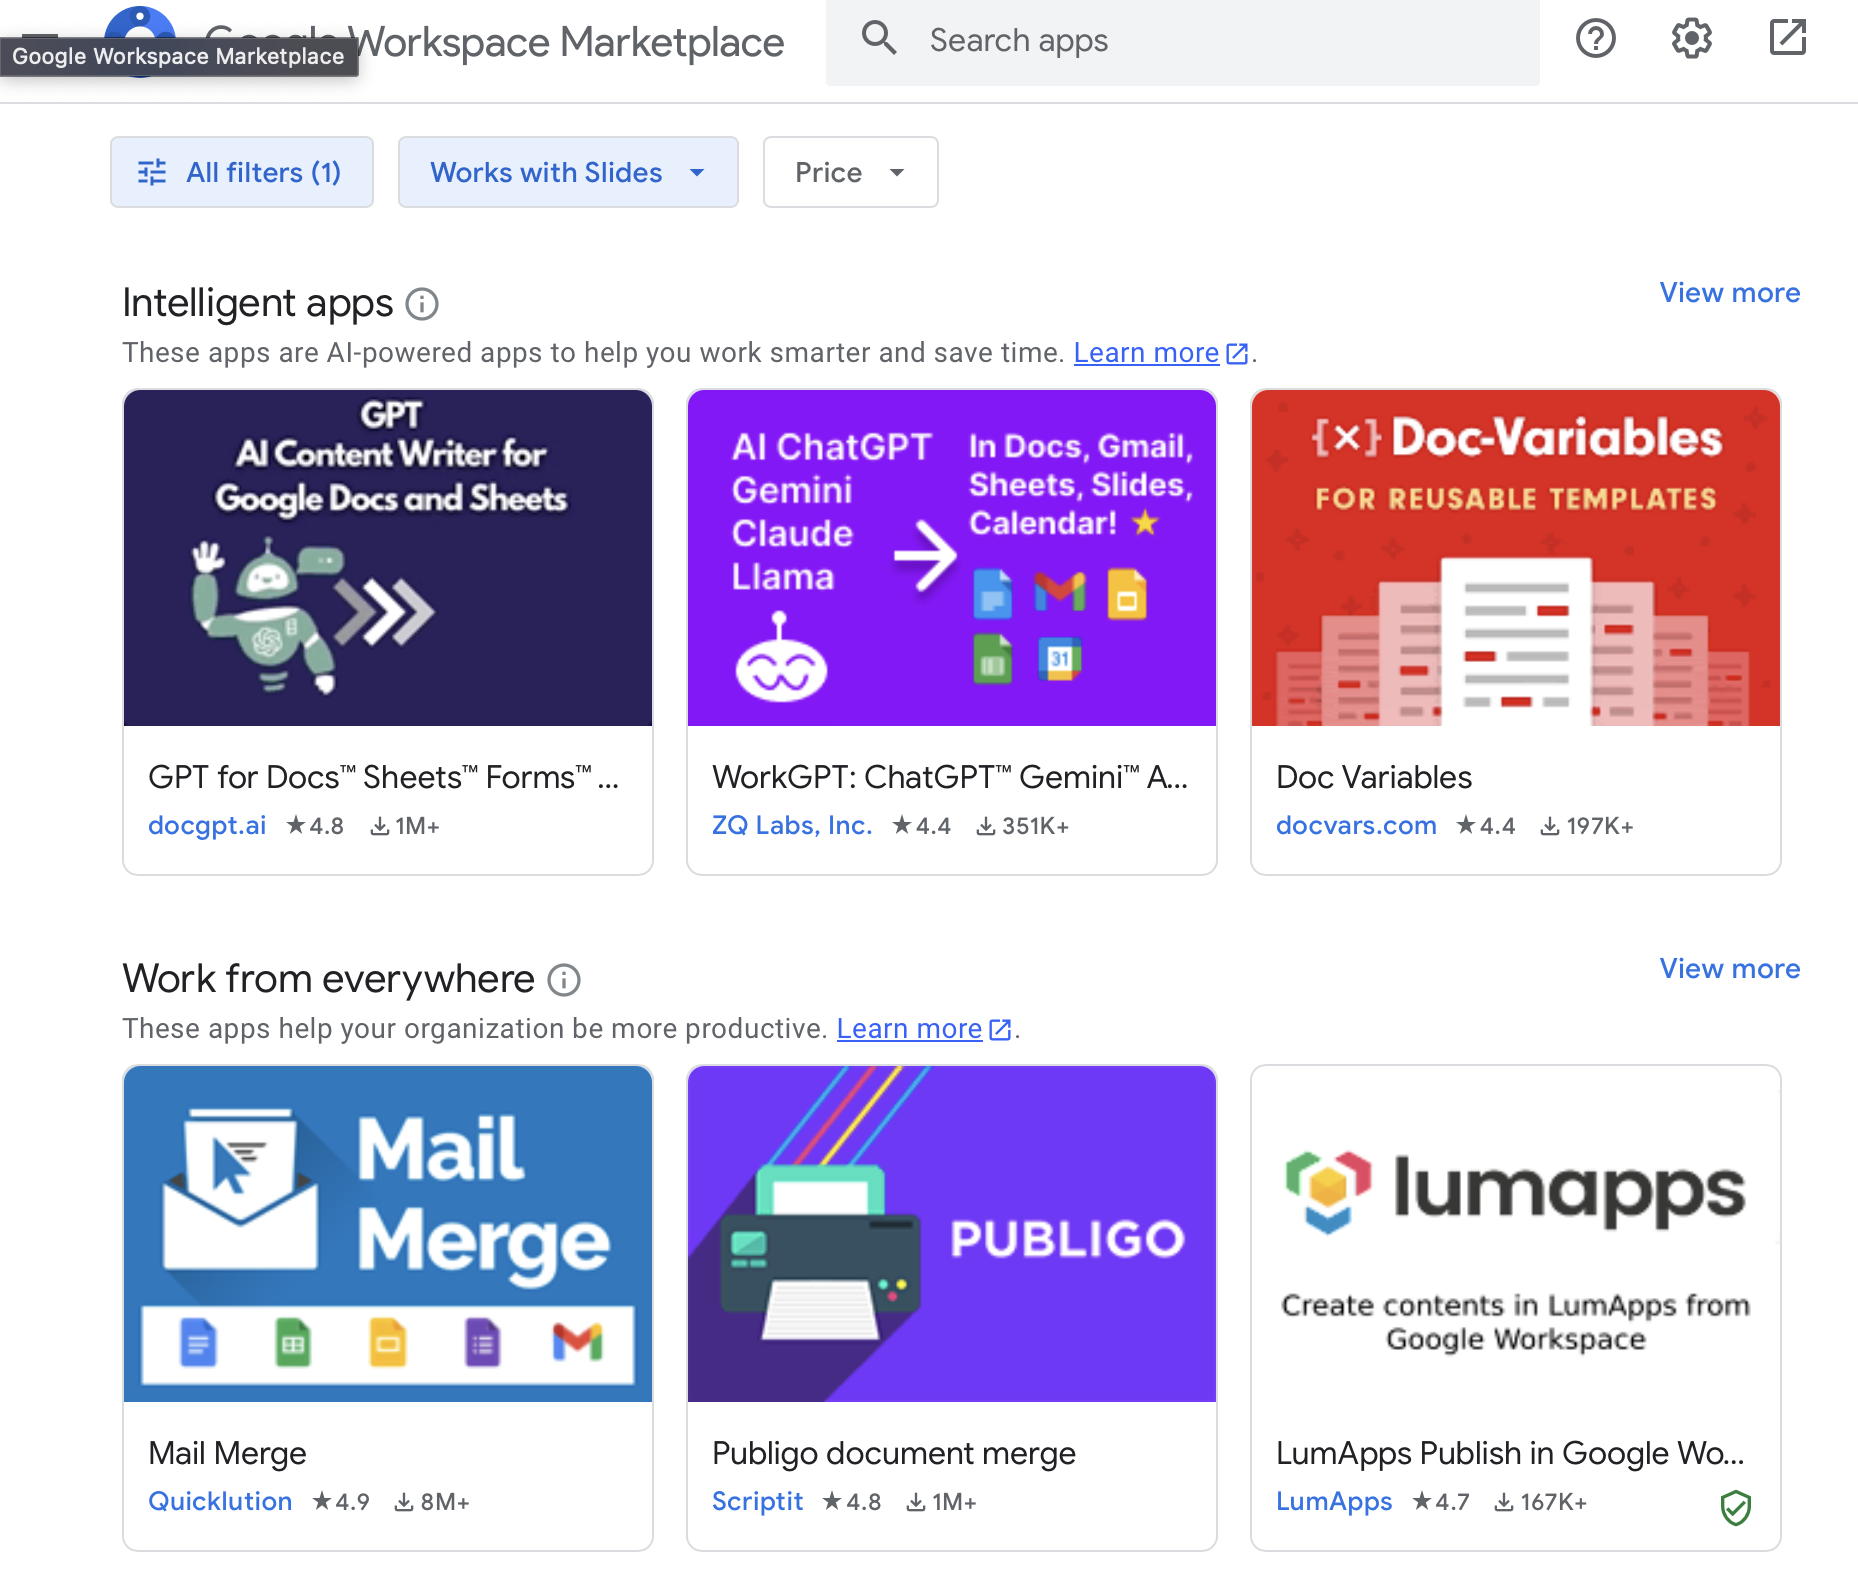Expand the Price dropdown
Screen dimensions: 1858x1594
tap(850, 172)
